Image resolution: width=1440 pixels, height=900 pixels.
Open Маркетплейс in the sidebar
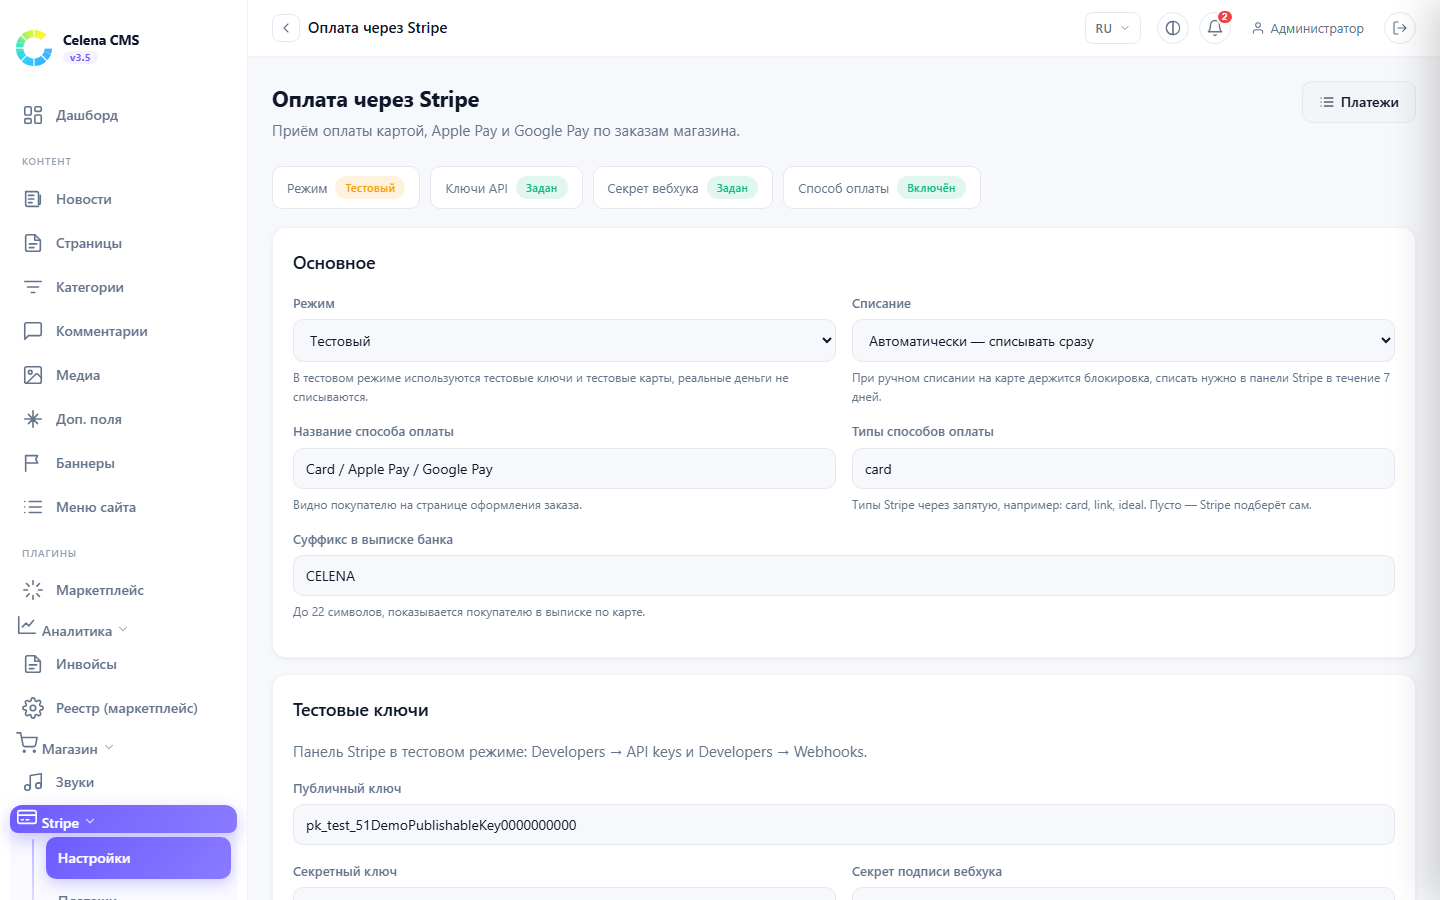pos(124,590)
